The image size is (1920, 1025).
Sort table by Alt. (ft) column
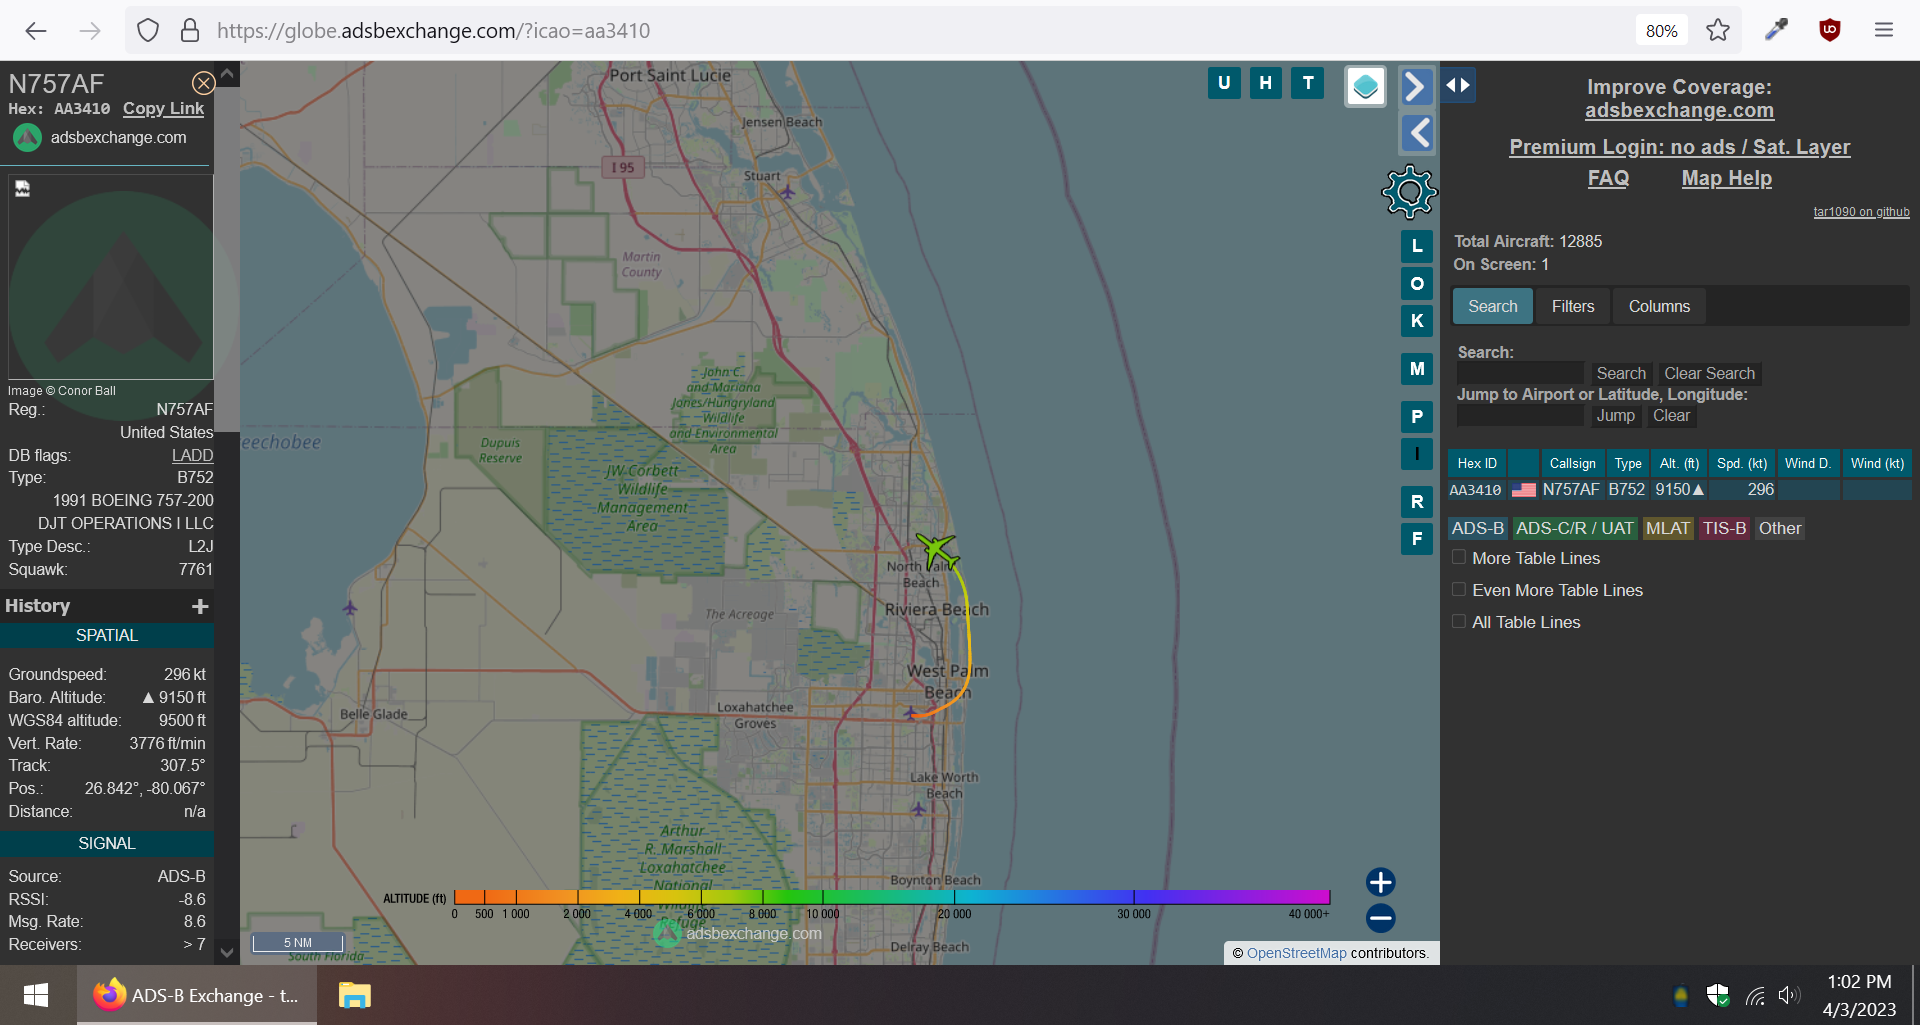click(x=1679, y=463)
